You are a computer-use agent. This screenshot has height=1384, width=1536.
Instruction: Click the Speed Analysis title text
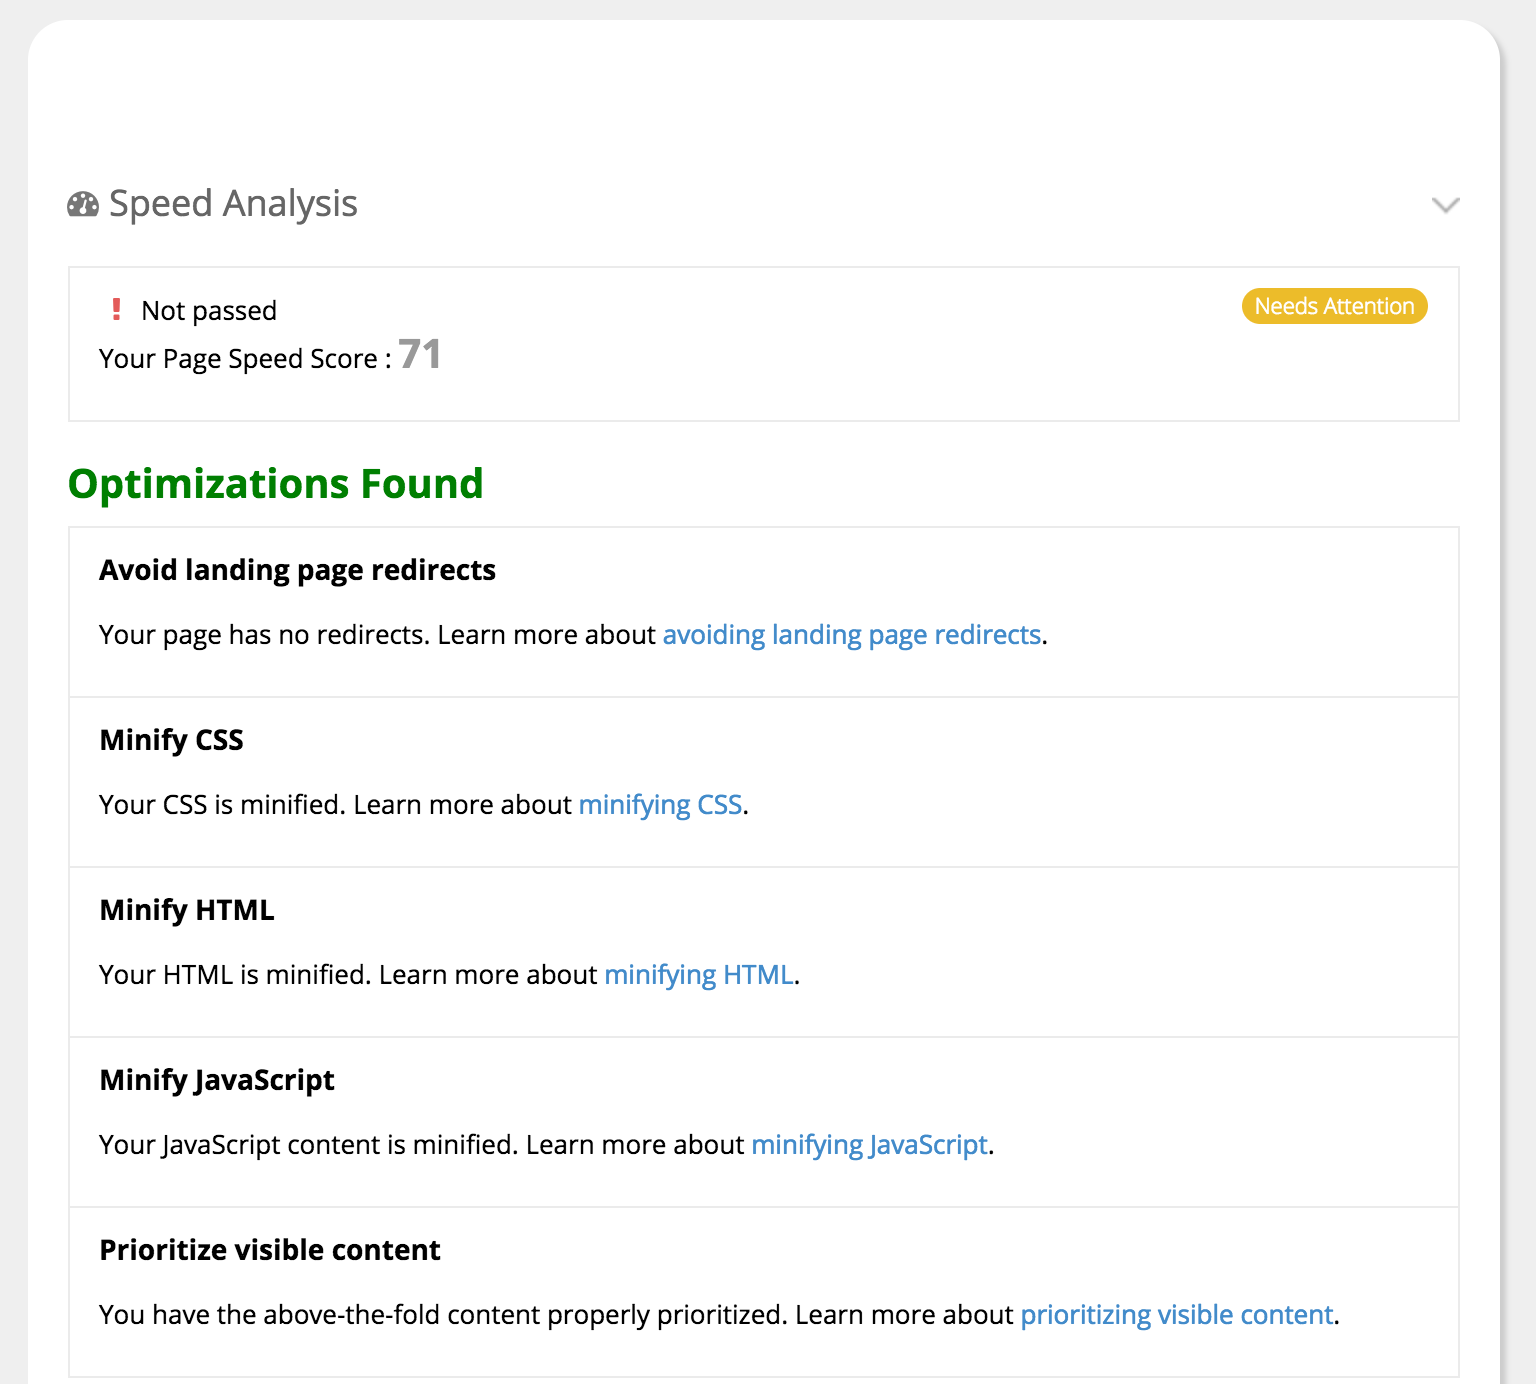[234, 203]
